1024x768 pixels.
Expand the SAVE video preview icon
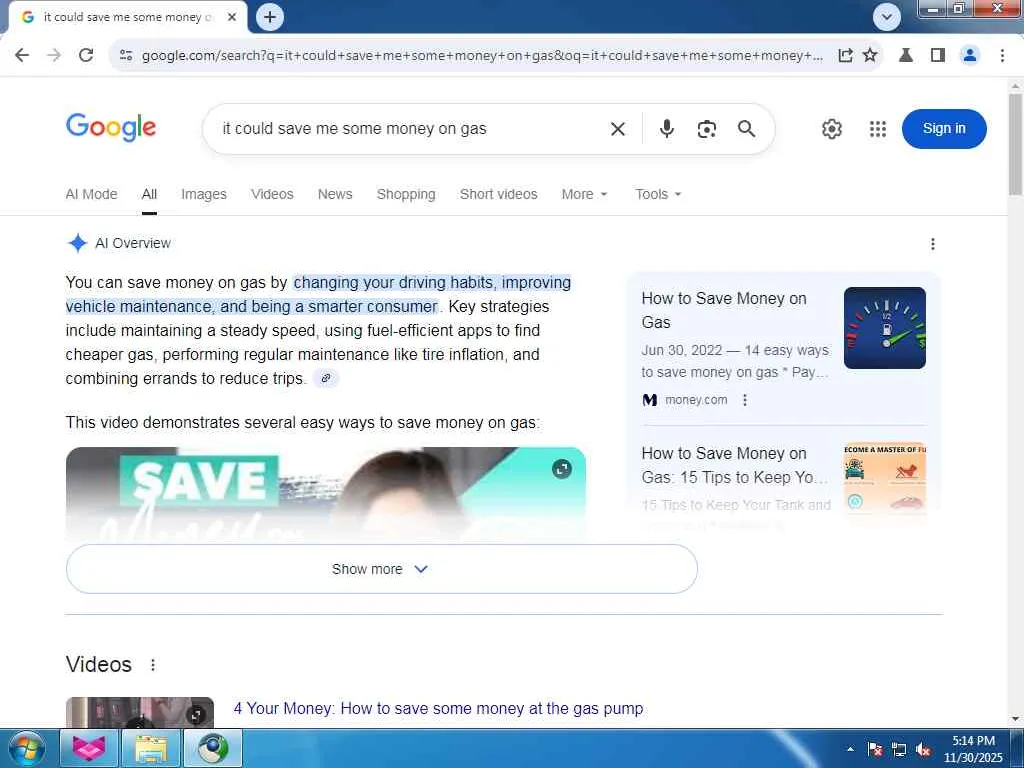[562, 469]
